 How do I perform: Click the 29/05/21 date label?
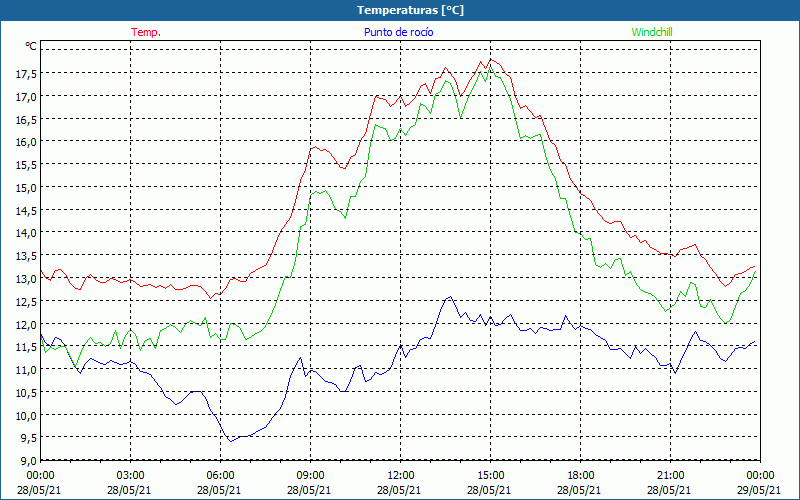coord(759,490)
